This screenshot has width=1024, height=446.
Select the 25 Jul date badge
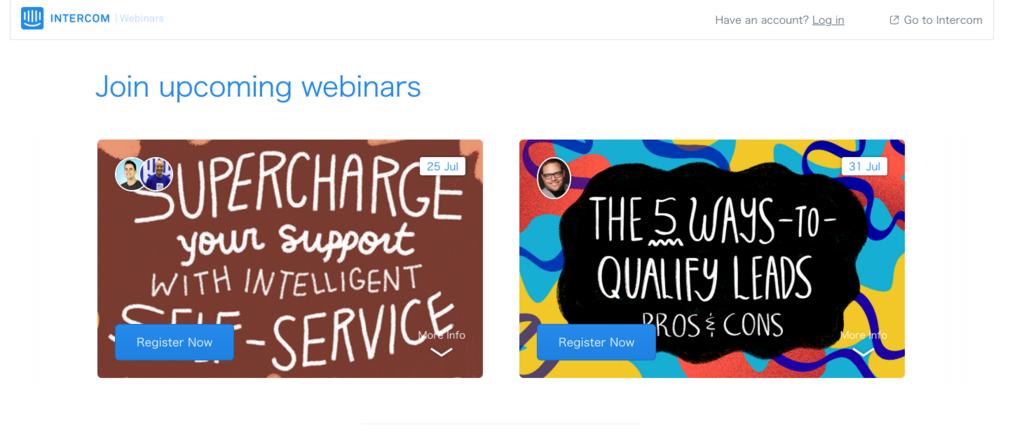tap(442, 167)
